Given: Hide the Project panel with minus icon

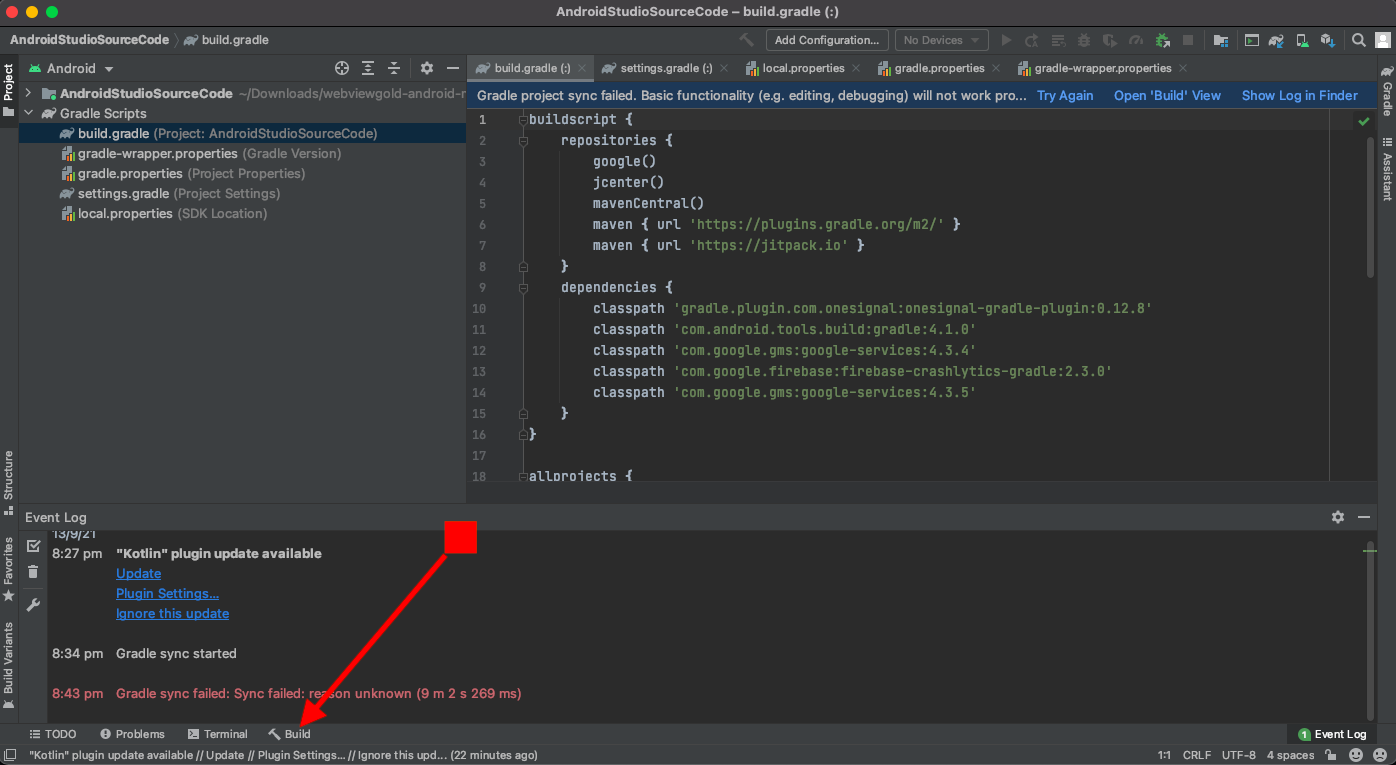Looking at the screenshot, I should click(453, 68).
